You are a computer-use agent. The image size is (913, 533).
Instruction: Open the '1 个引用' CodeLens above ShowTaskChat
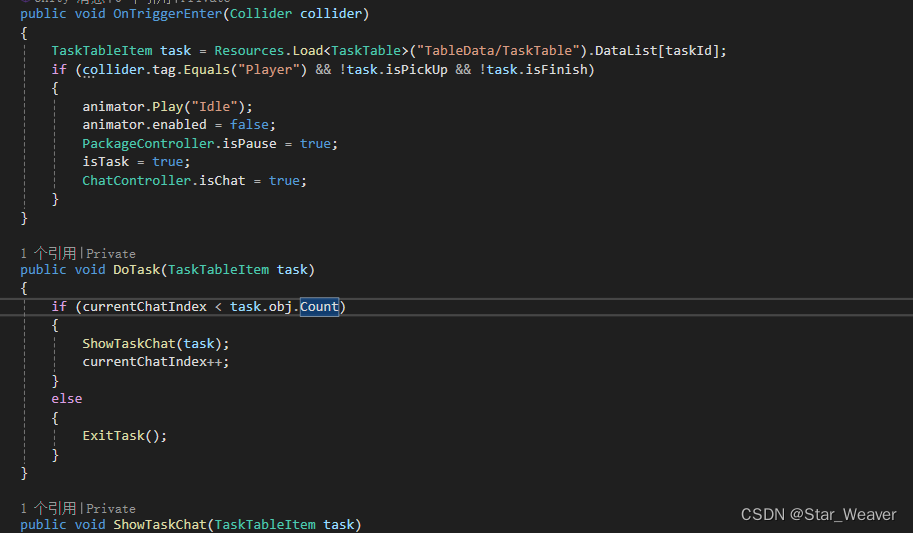pyautogui.click(x=48, y=509)
